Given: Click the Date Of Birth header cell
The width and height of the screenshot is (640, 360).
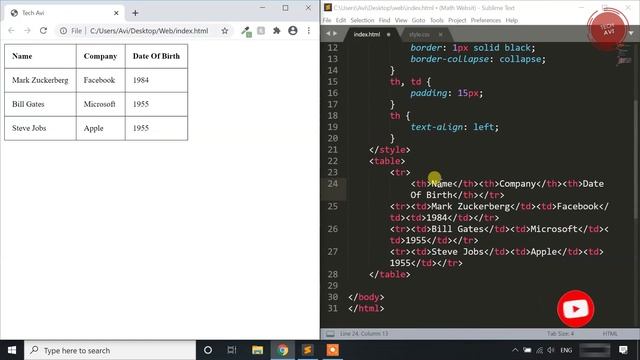Looking at the screenshot, I should click(x=156, y=56).
